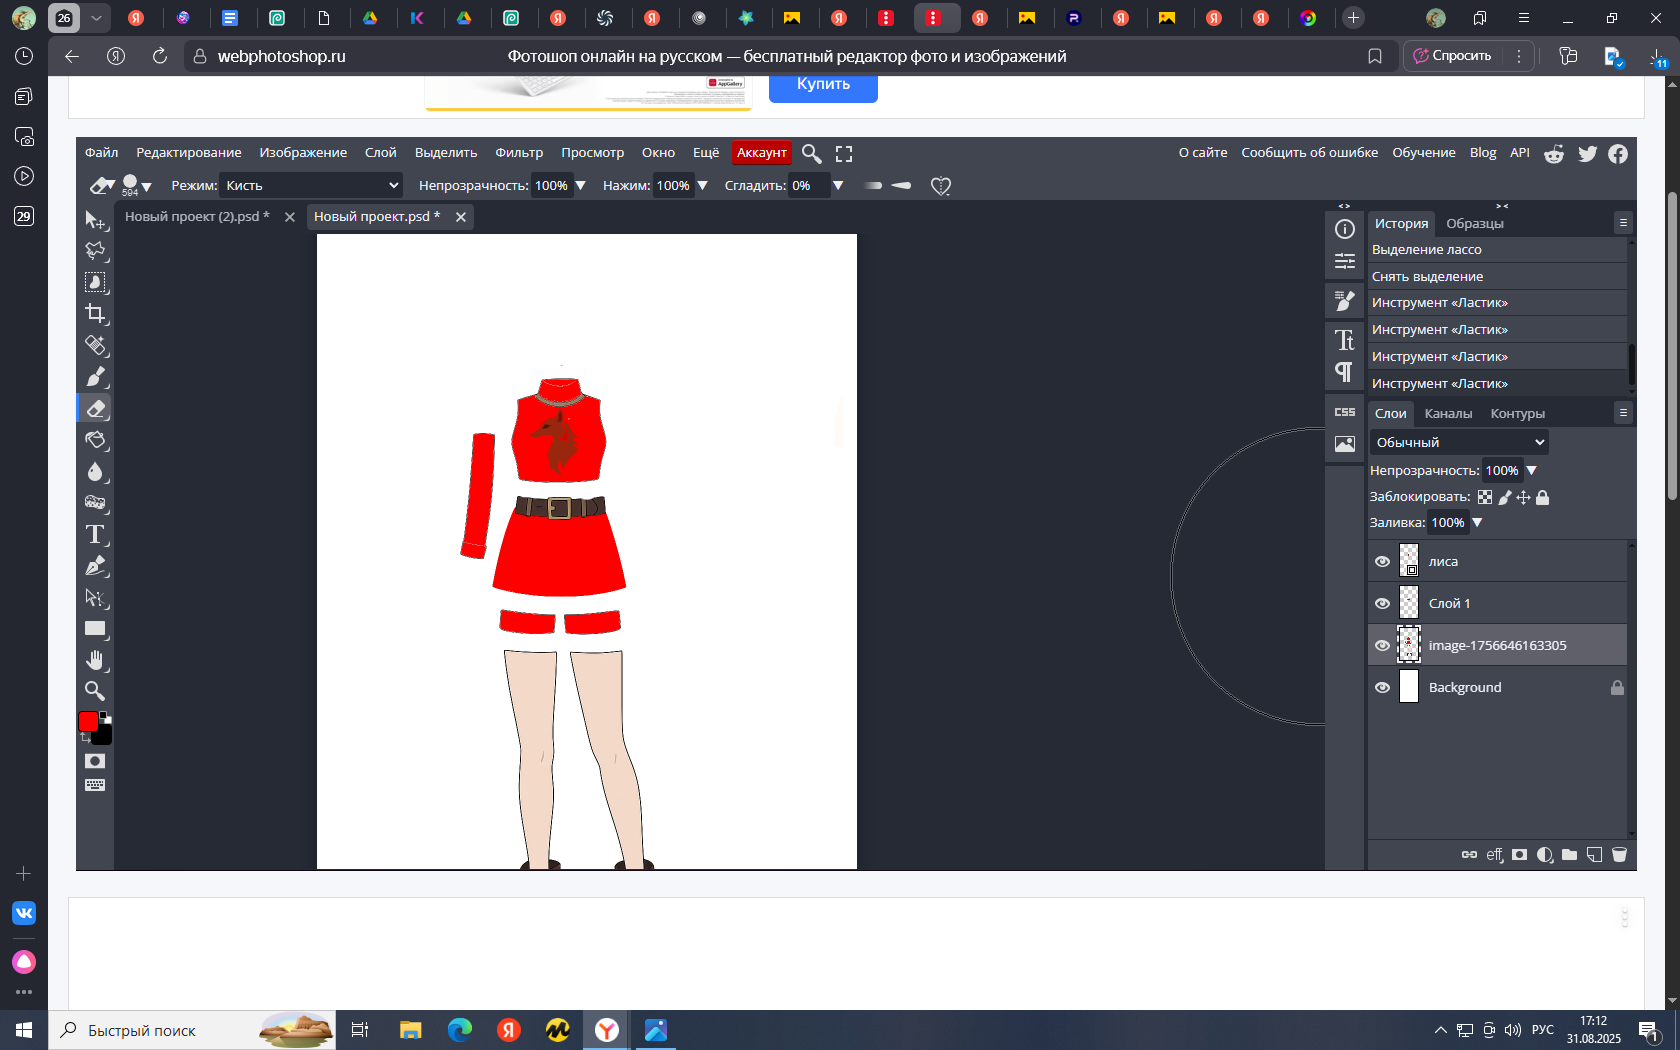Expand the Режим Кисть dropdown
1680x1050 pixels.
click(x=311, y=185)
